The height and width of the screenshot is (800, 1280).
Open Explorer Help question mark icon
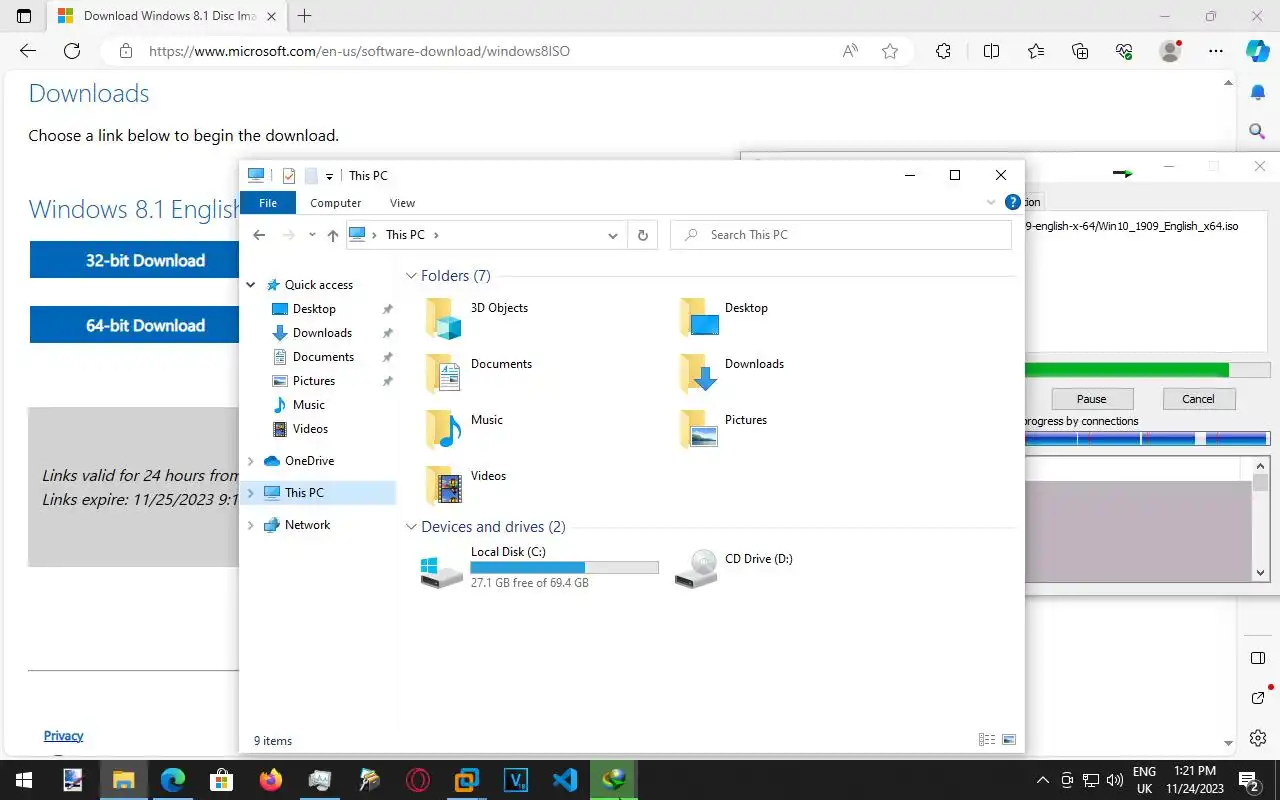click(x=1013, y=202)
